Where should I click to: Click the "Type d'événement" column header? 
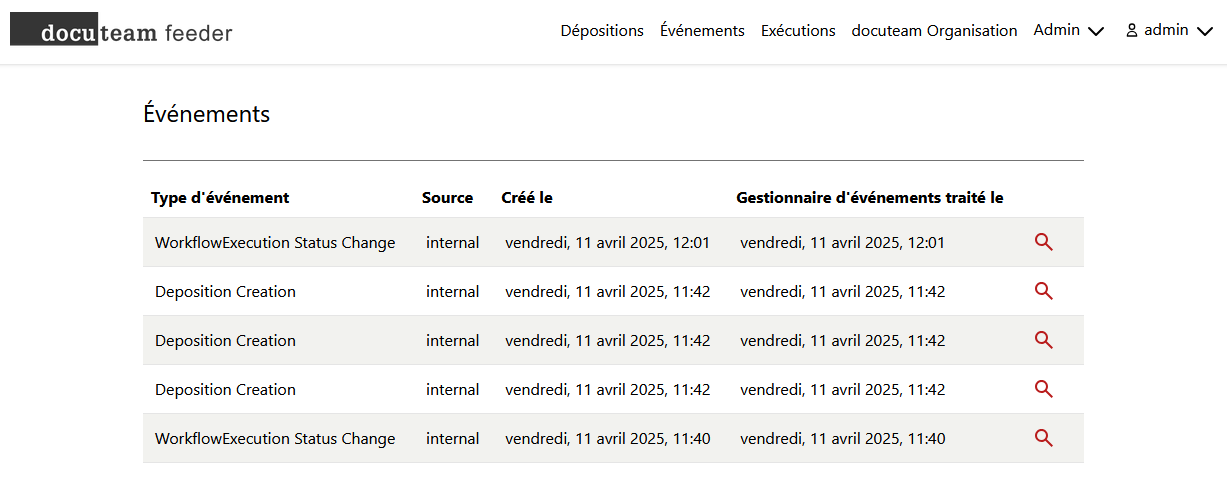[220, 198]
